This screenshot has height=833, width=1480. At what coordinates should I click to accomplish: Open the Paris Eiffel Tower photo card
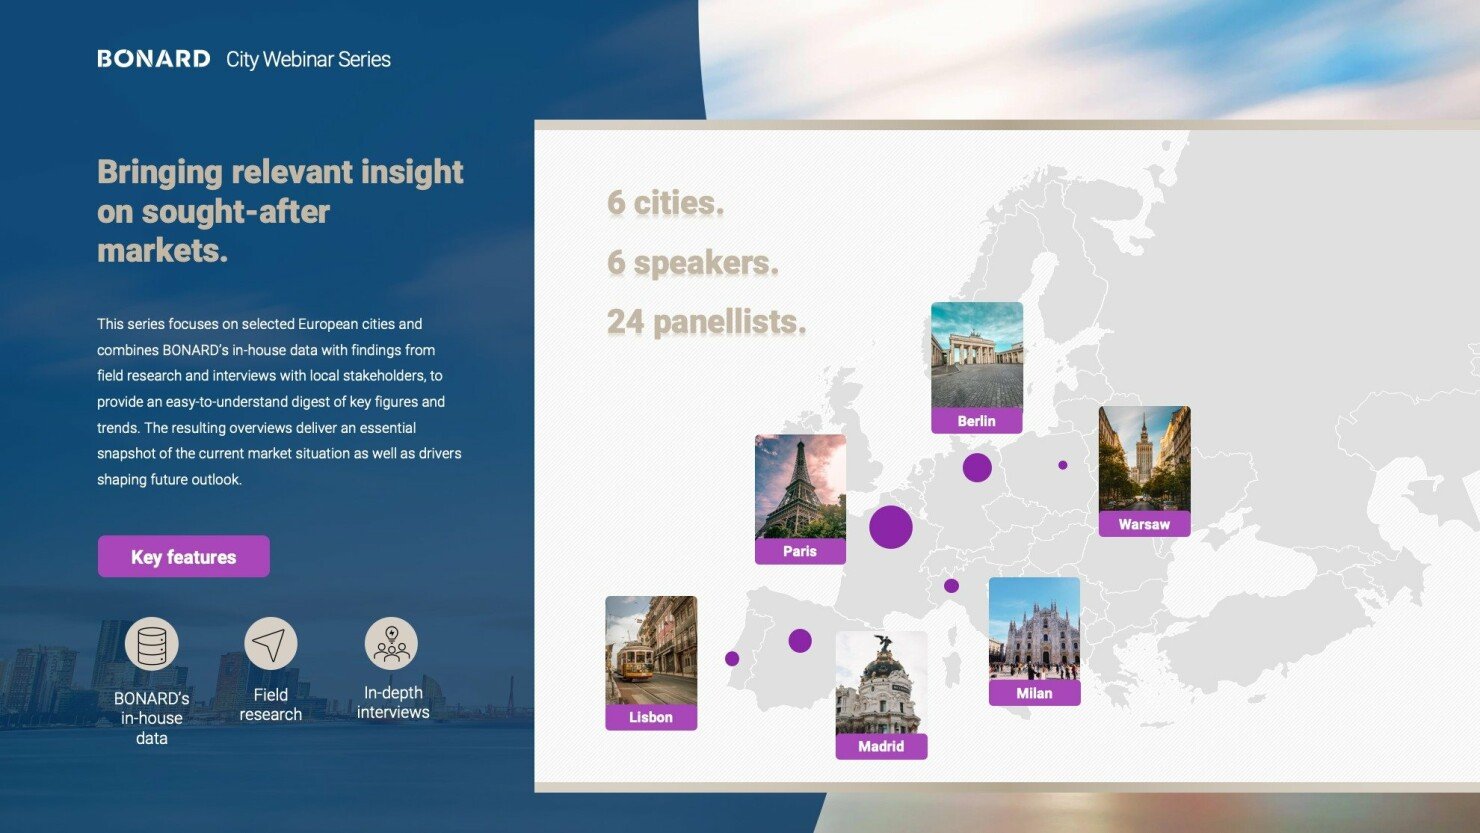pyautogui.click(x=800, y=487)
